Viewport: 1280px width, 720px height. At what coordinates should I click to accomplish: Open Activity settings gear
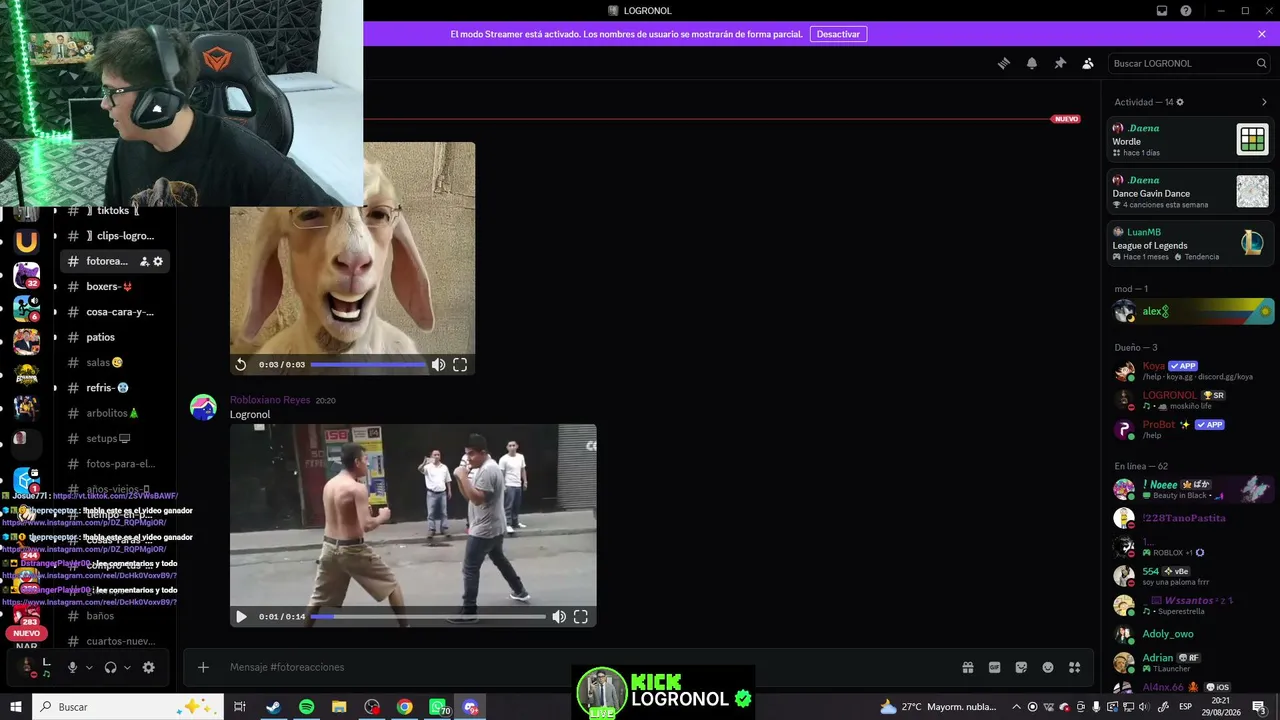[x=1180, y=102]
